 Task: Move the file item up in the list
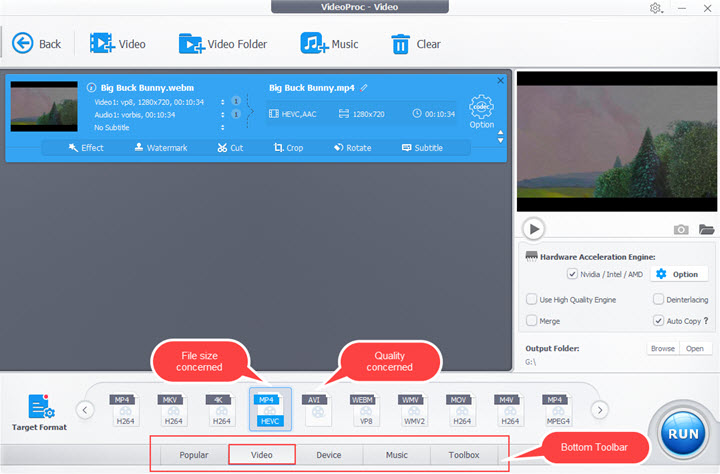pyautogui.click(x=501, y=132)
